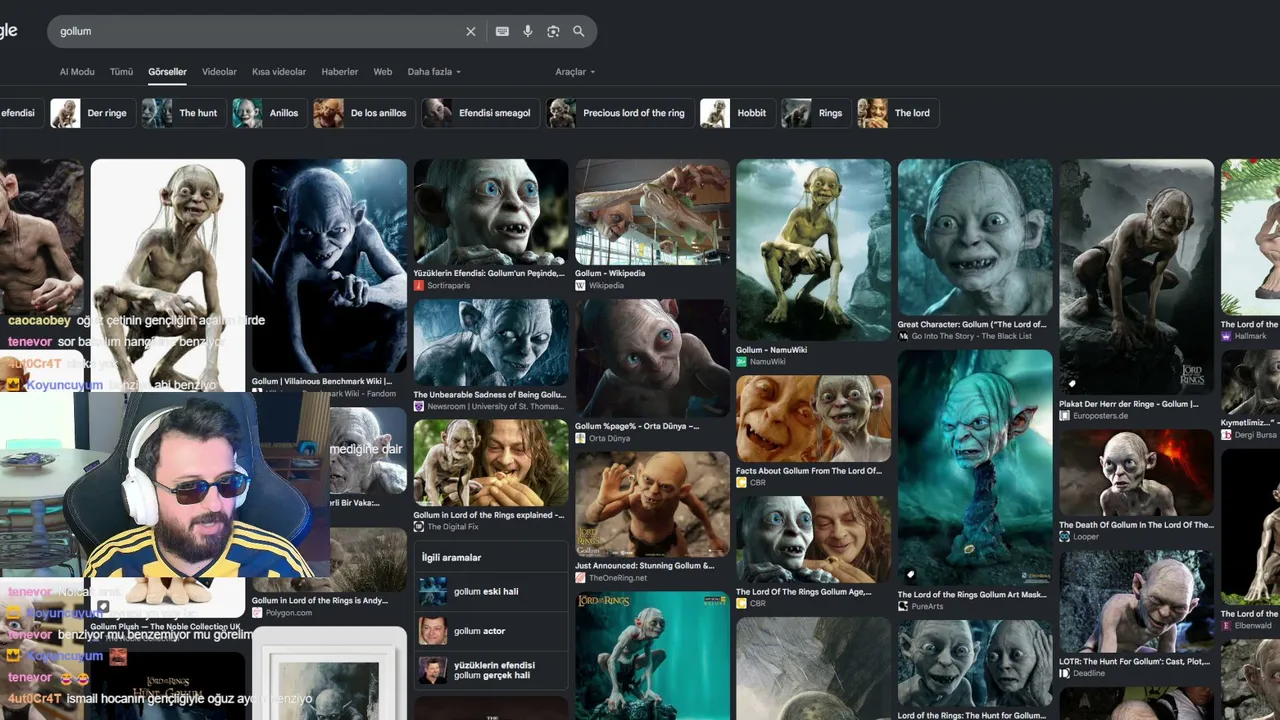Switch to the AI Modu tab
Screen dimensions: 1280x720
[x=77, y=72]
